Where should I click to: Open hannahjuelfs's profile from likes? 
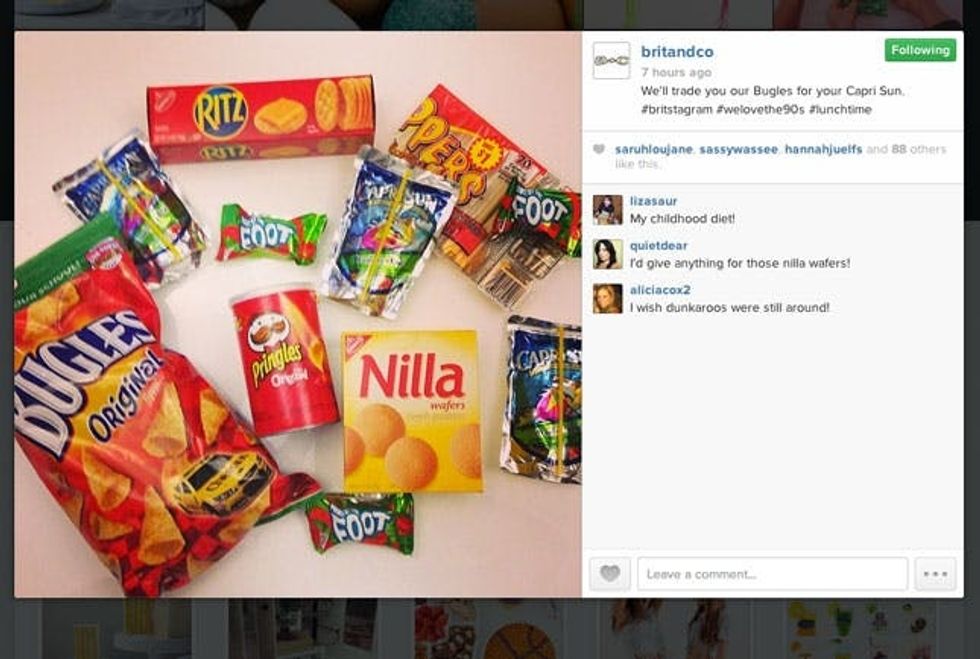tap(823, 149)
